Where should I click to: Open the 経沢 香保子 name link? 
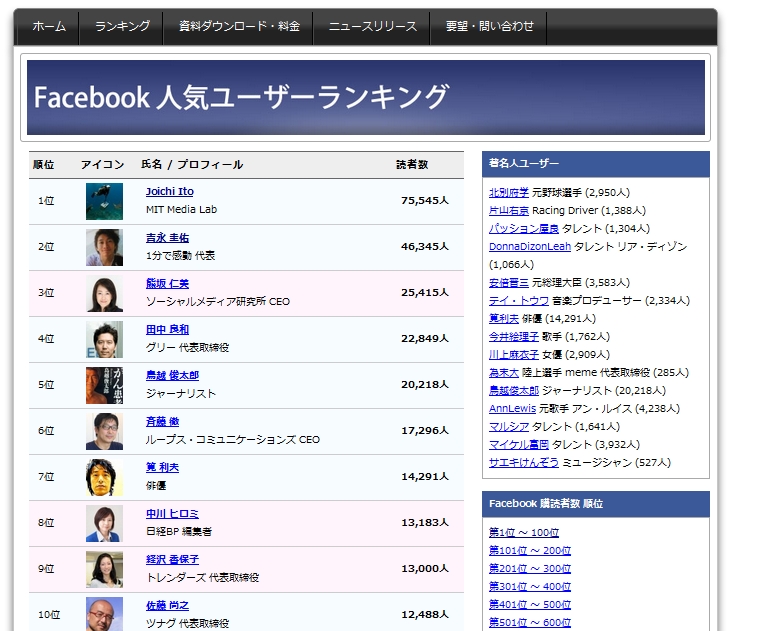172,560
